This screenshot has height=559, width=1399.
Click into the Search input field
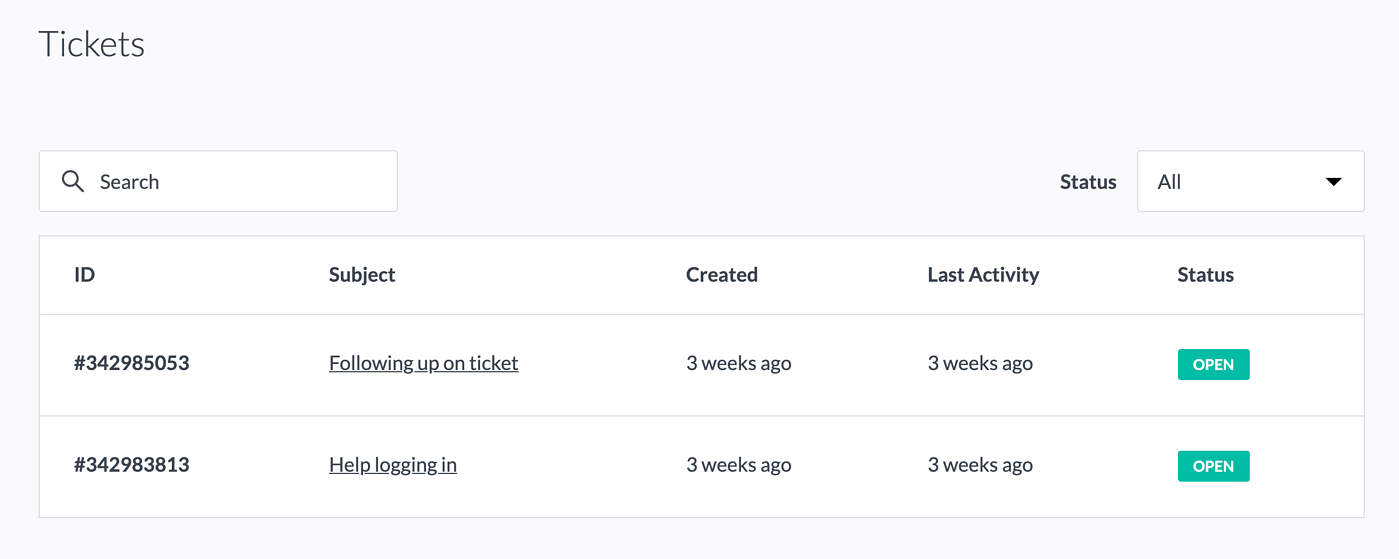218,181
